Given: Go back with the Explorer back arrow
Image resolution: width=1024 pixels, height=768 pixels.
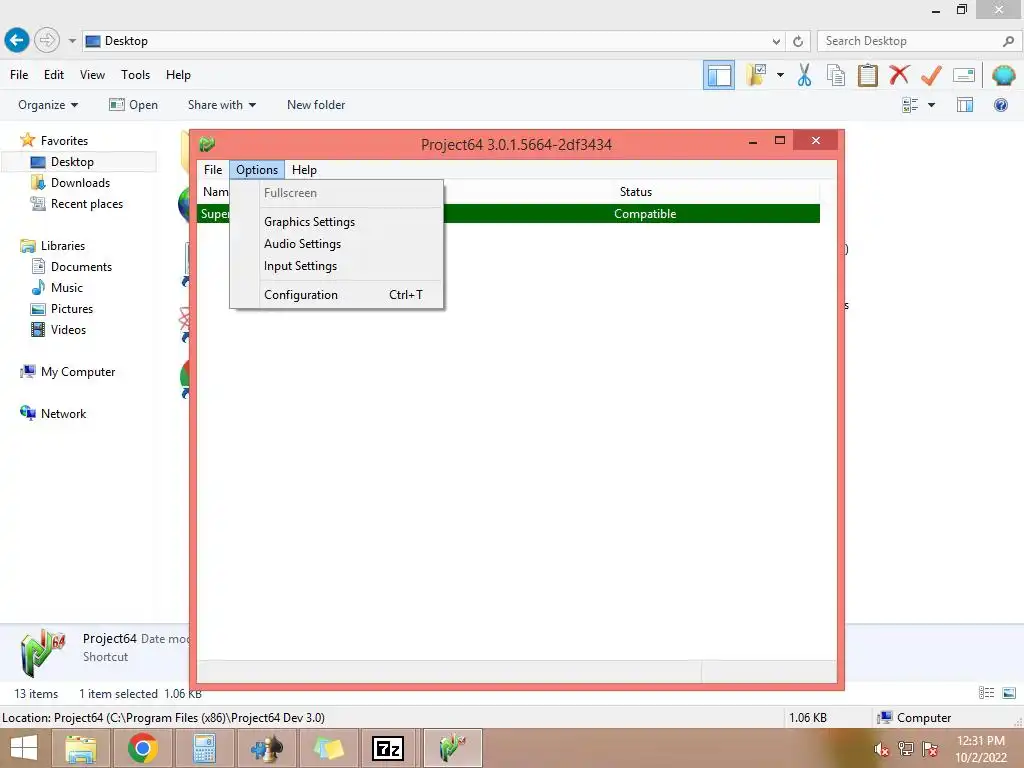Looking at the screenshot, I should tap(17, 40).
